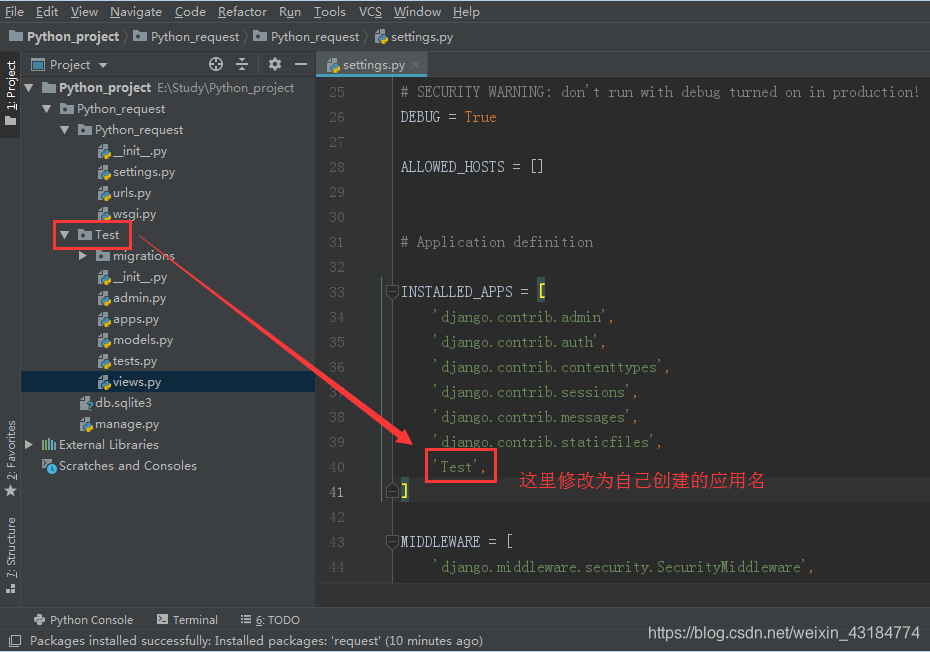
Task: Click the collapse-all icon in Project panel
Action: (x=242, y=64)
